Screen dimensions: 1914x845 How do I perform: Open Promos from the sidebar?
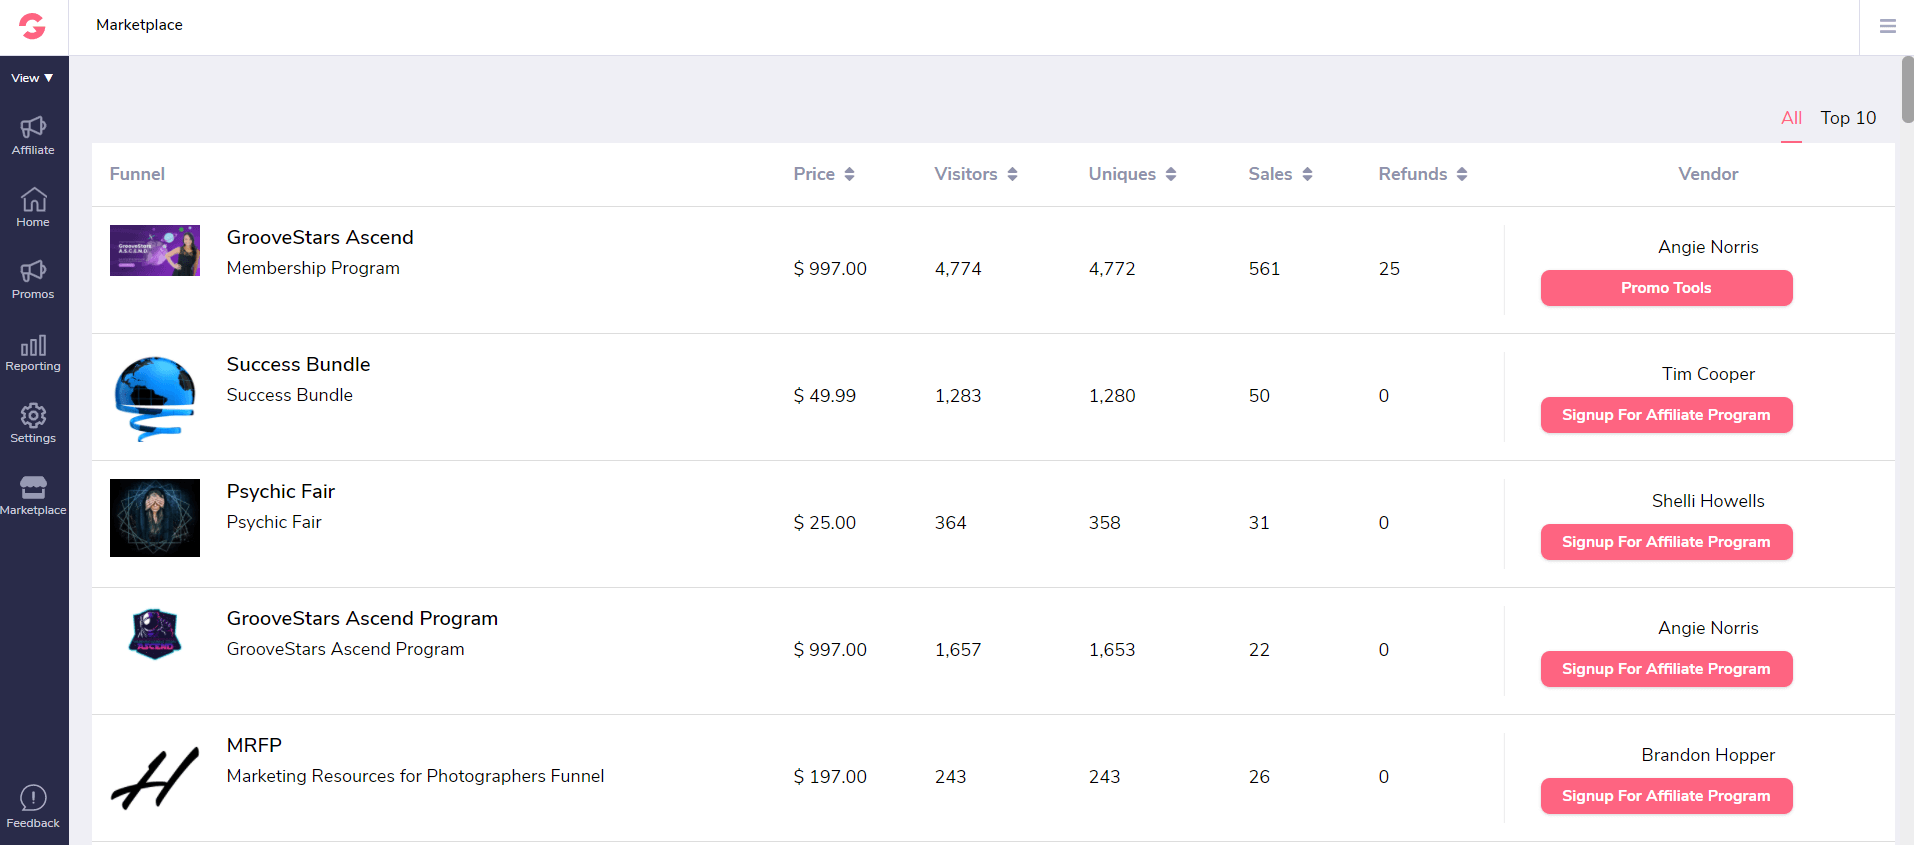pyautogui.click(x=33, y=280)
